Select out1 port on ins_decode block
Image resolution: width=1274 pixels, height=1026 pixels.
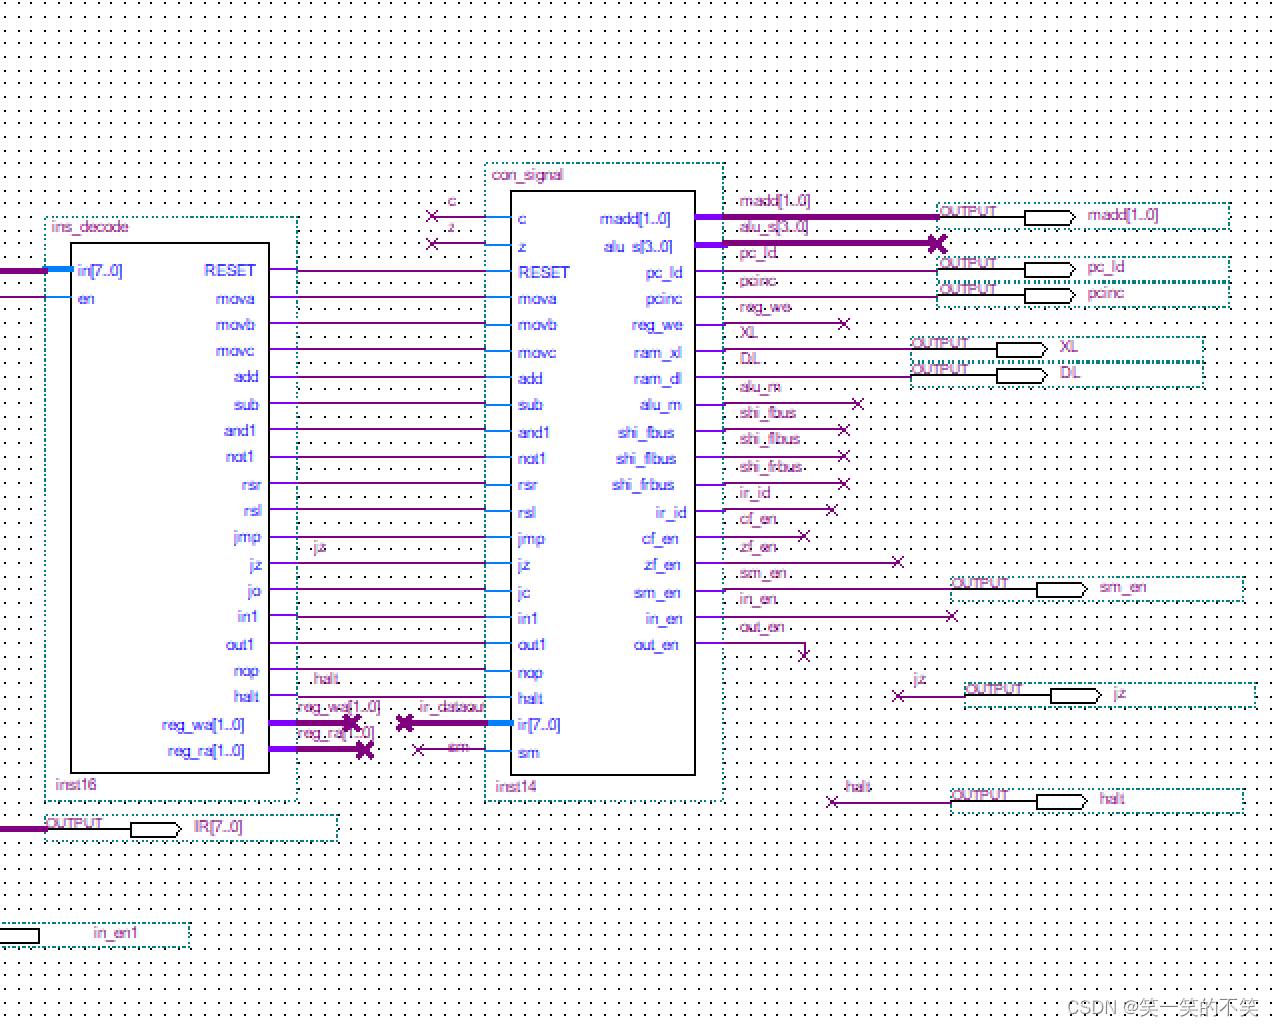[x=240, y=645]
